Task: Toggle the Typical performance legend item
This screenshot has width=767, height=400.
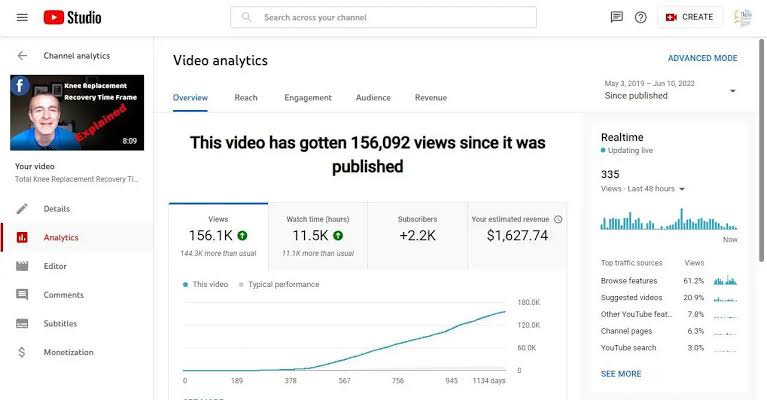Action: pyautogui.click(x=279, y=285)
